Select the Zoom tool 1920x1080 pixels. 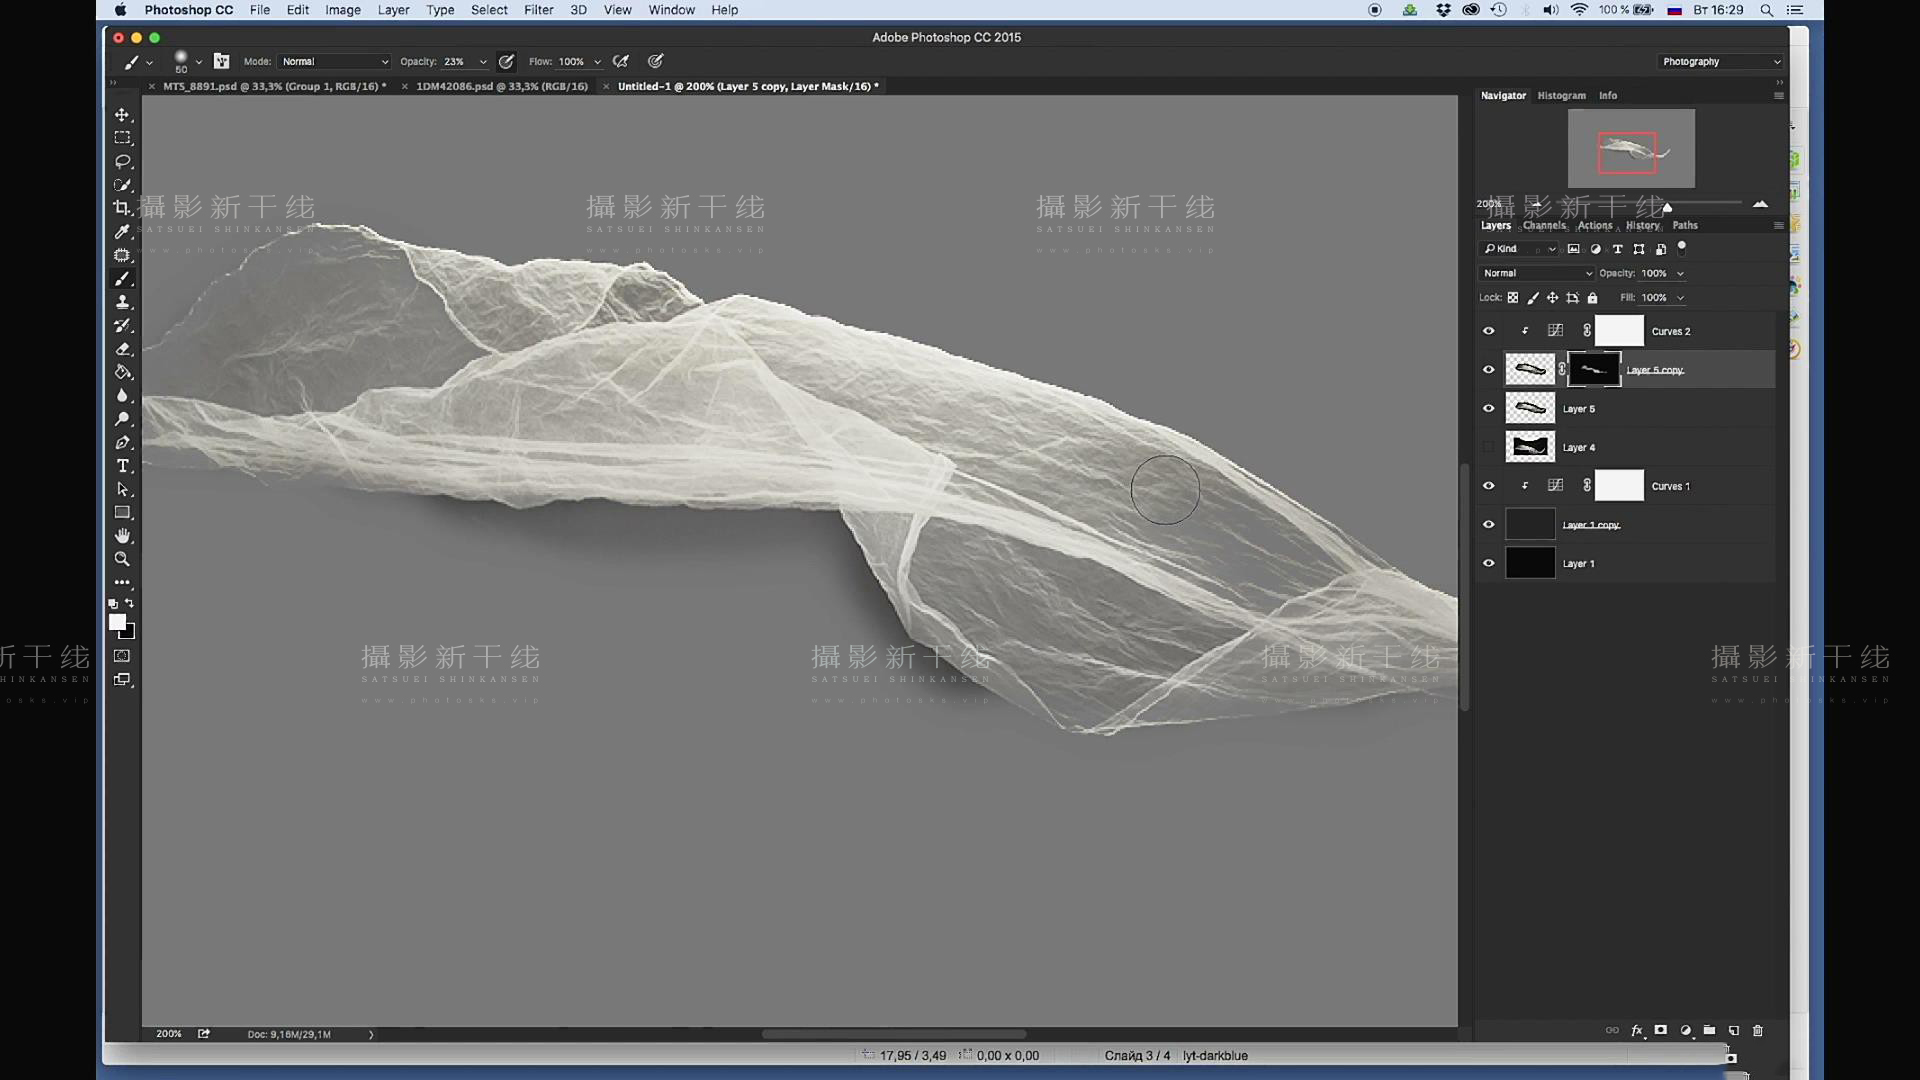click(122, 559)
